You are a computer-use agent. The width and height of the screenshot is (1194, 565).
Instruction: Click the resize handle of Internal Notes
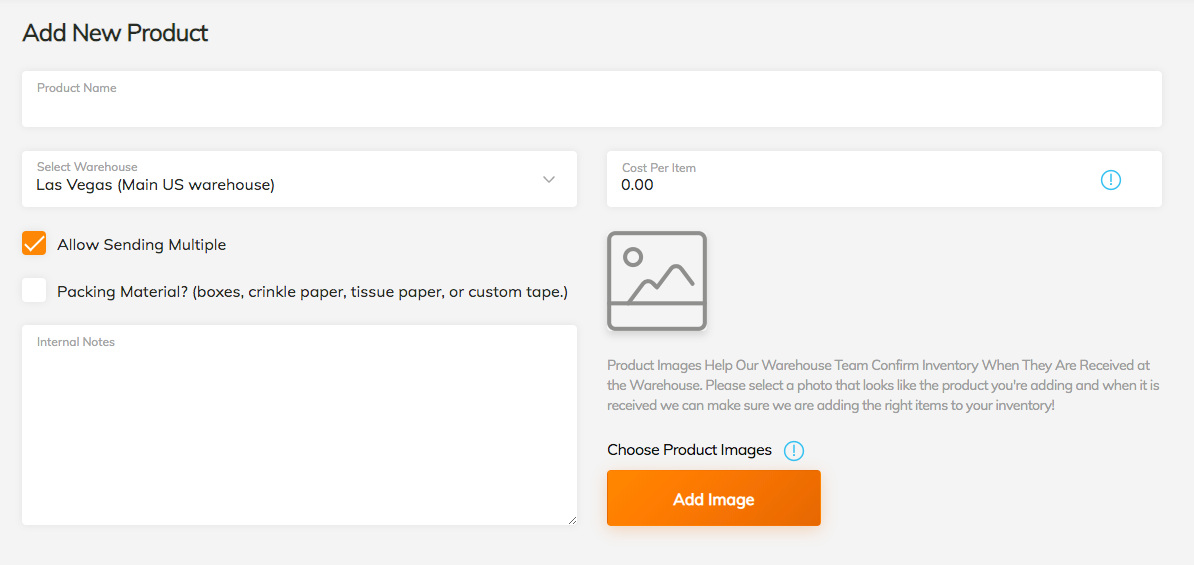[571, 519]
